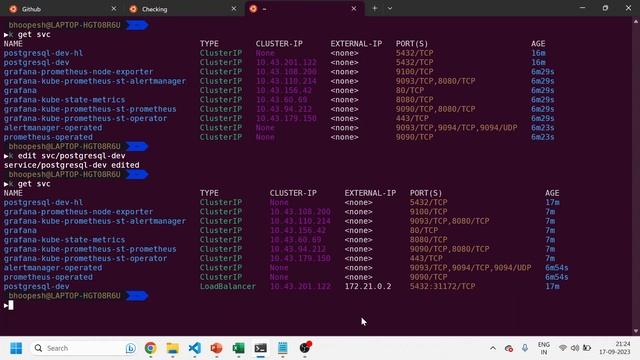
Task: Click the volume speaker tray icon
Action: click(575, 348)
